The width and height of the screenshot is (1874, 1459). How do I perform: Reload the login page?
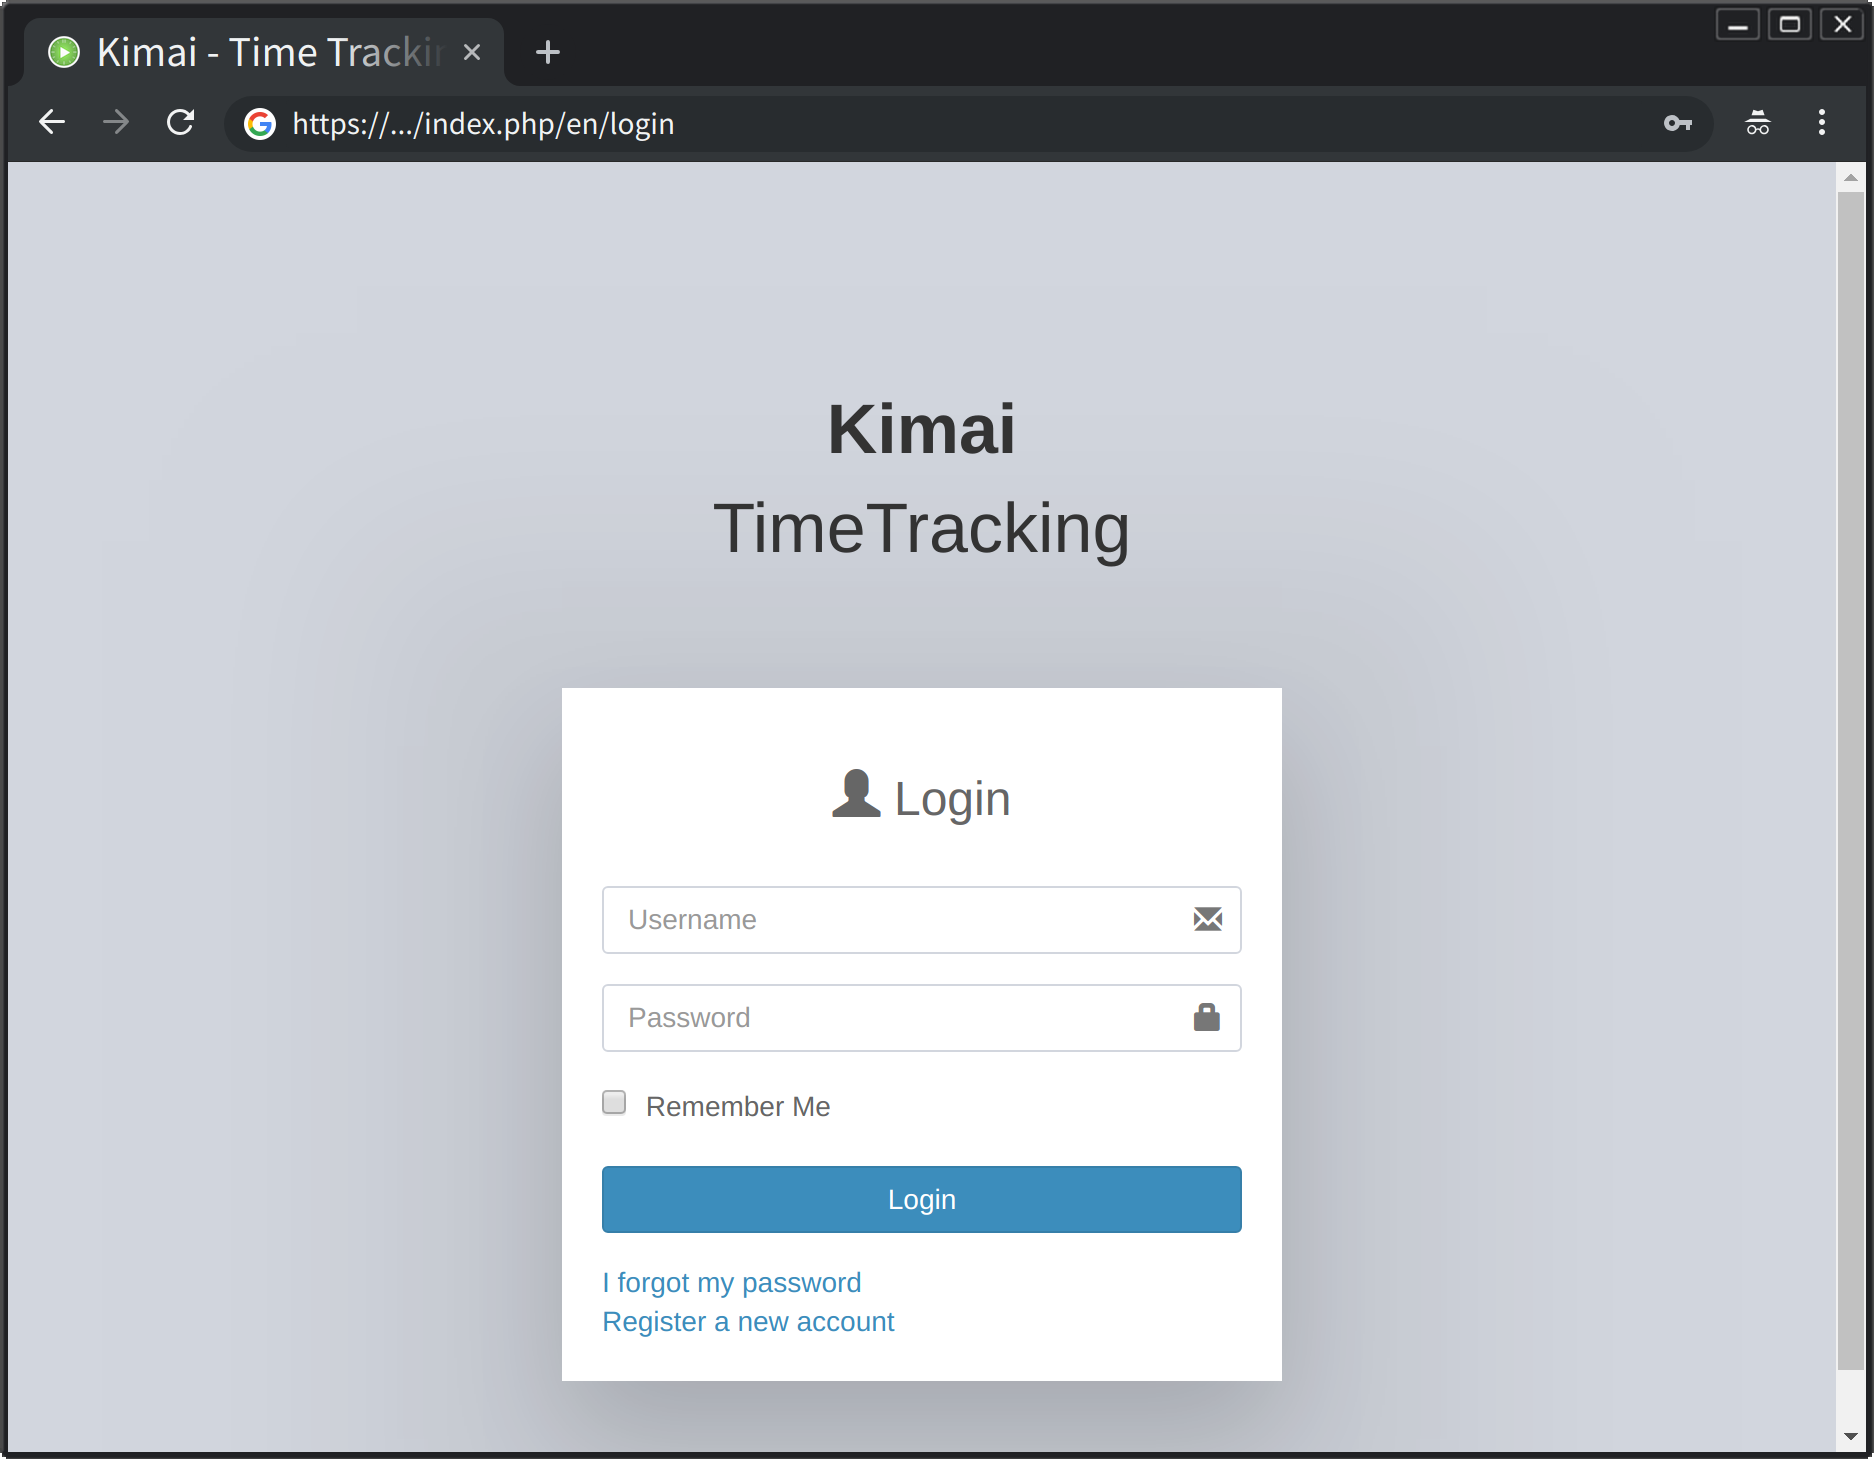coord(181,122)
